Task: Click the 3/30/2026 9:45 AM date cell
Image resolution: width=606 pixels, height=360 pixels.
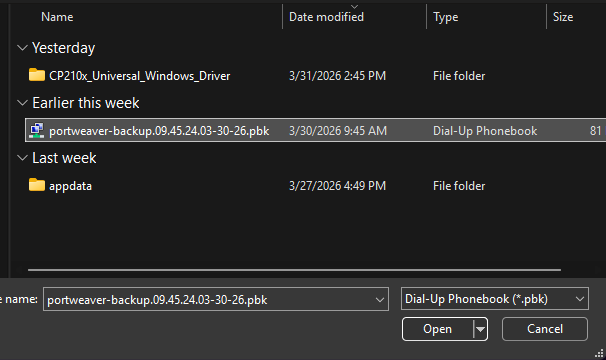Action: [x=338, y=131]
